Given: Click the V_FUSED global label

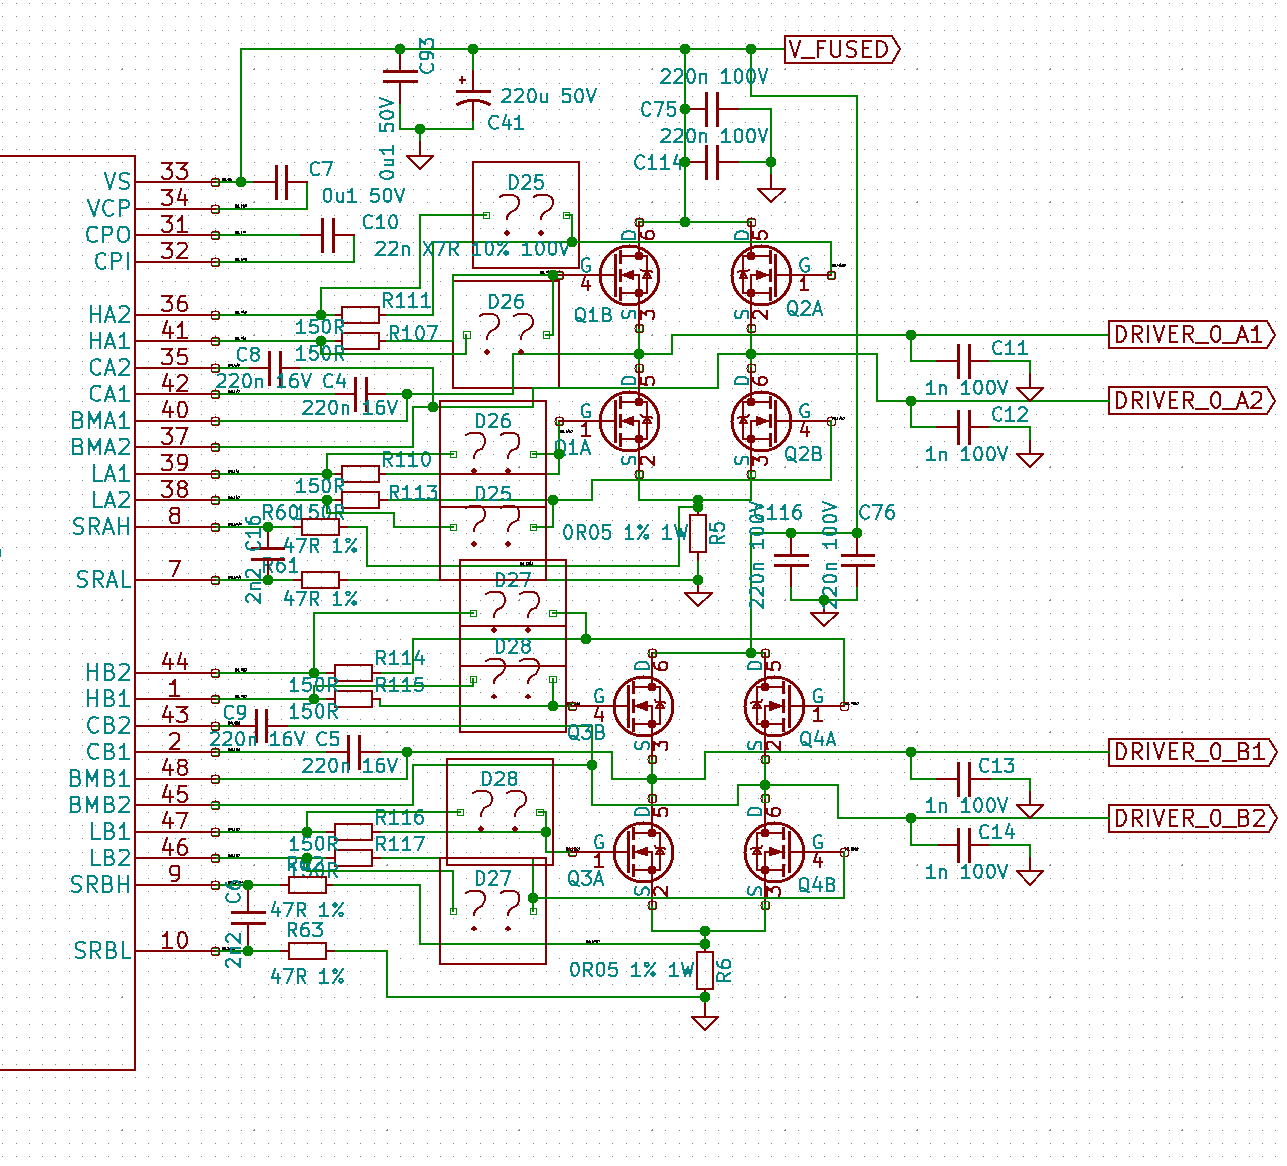Looking at the screenshot, I should pyautogui.click(x=842, y=49).
